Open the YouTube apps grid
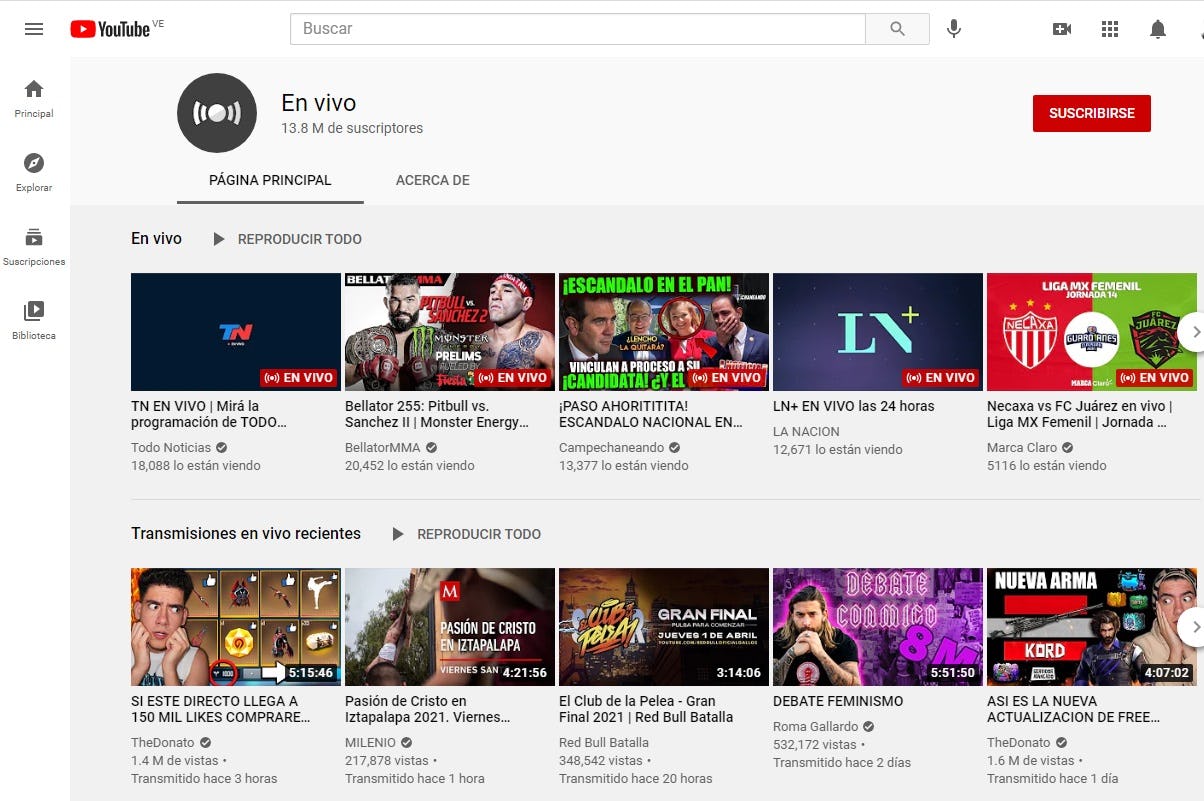Image resolution: width=1204 pixels, height=801 pixels. (x=1110, y=29)
